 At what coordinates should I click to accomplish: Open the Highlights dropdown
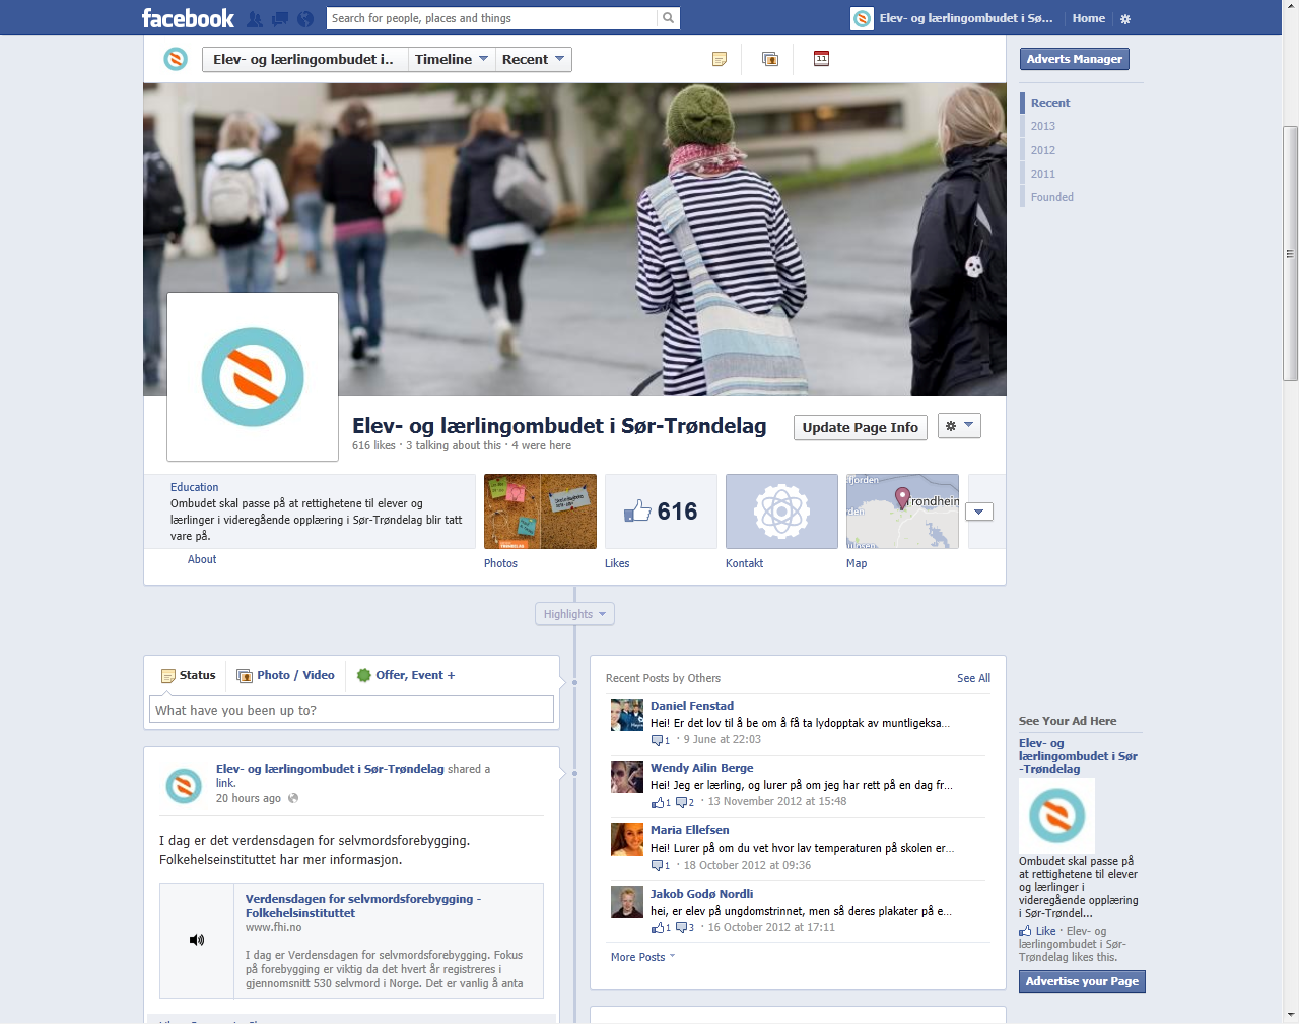coord(575,614)
